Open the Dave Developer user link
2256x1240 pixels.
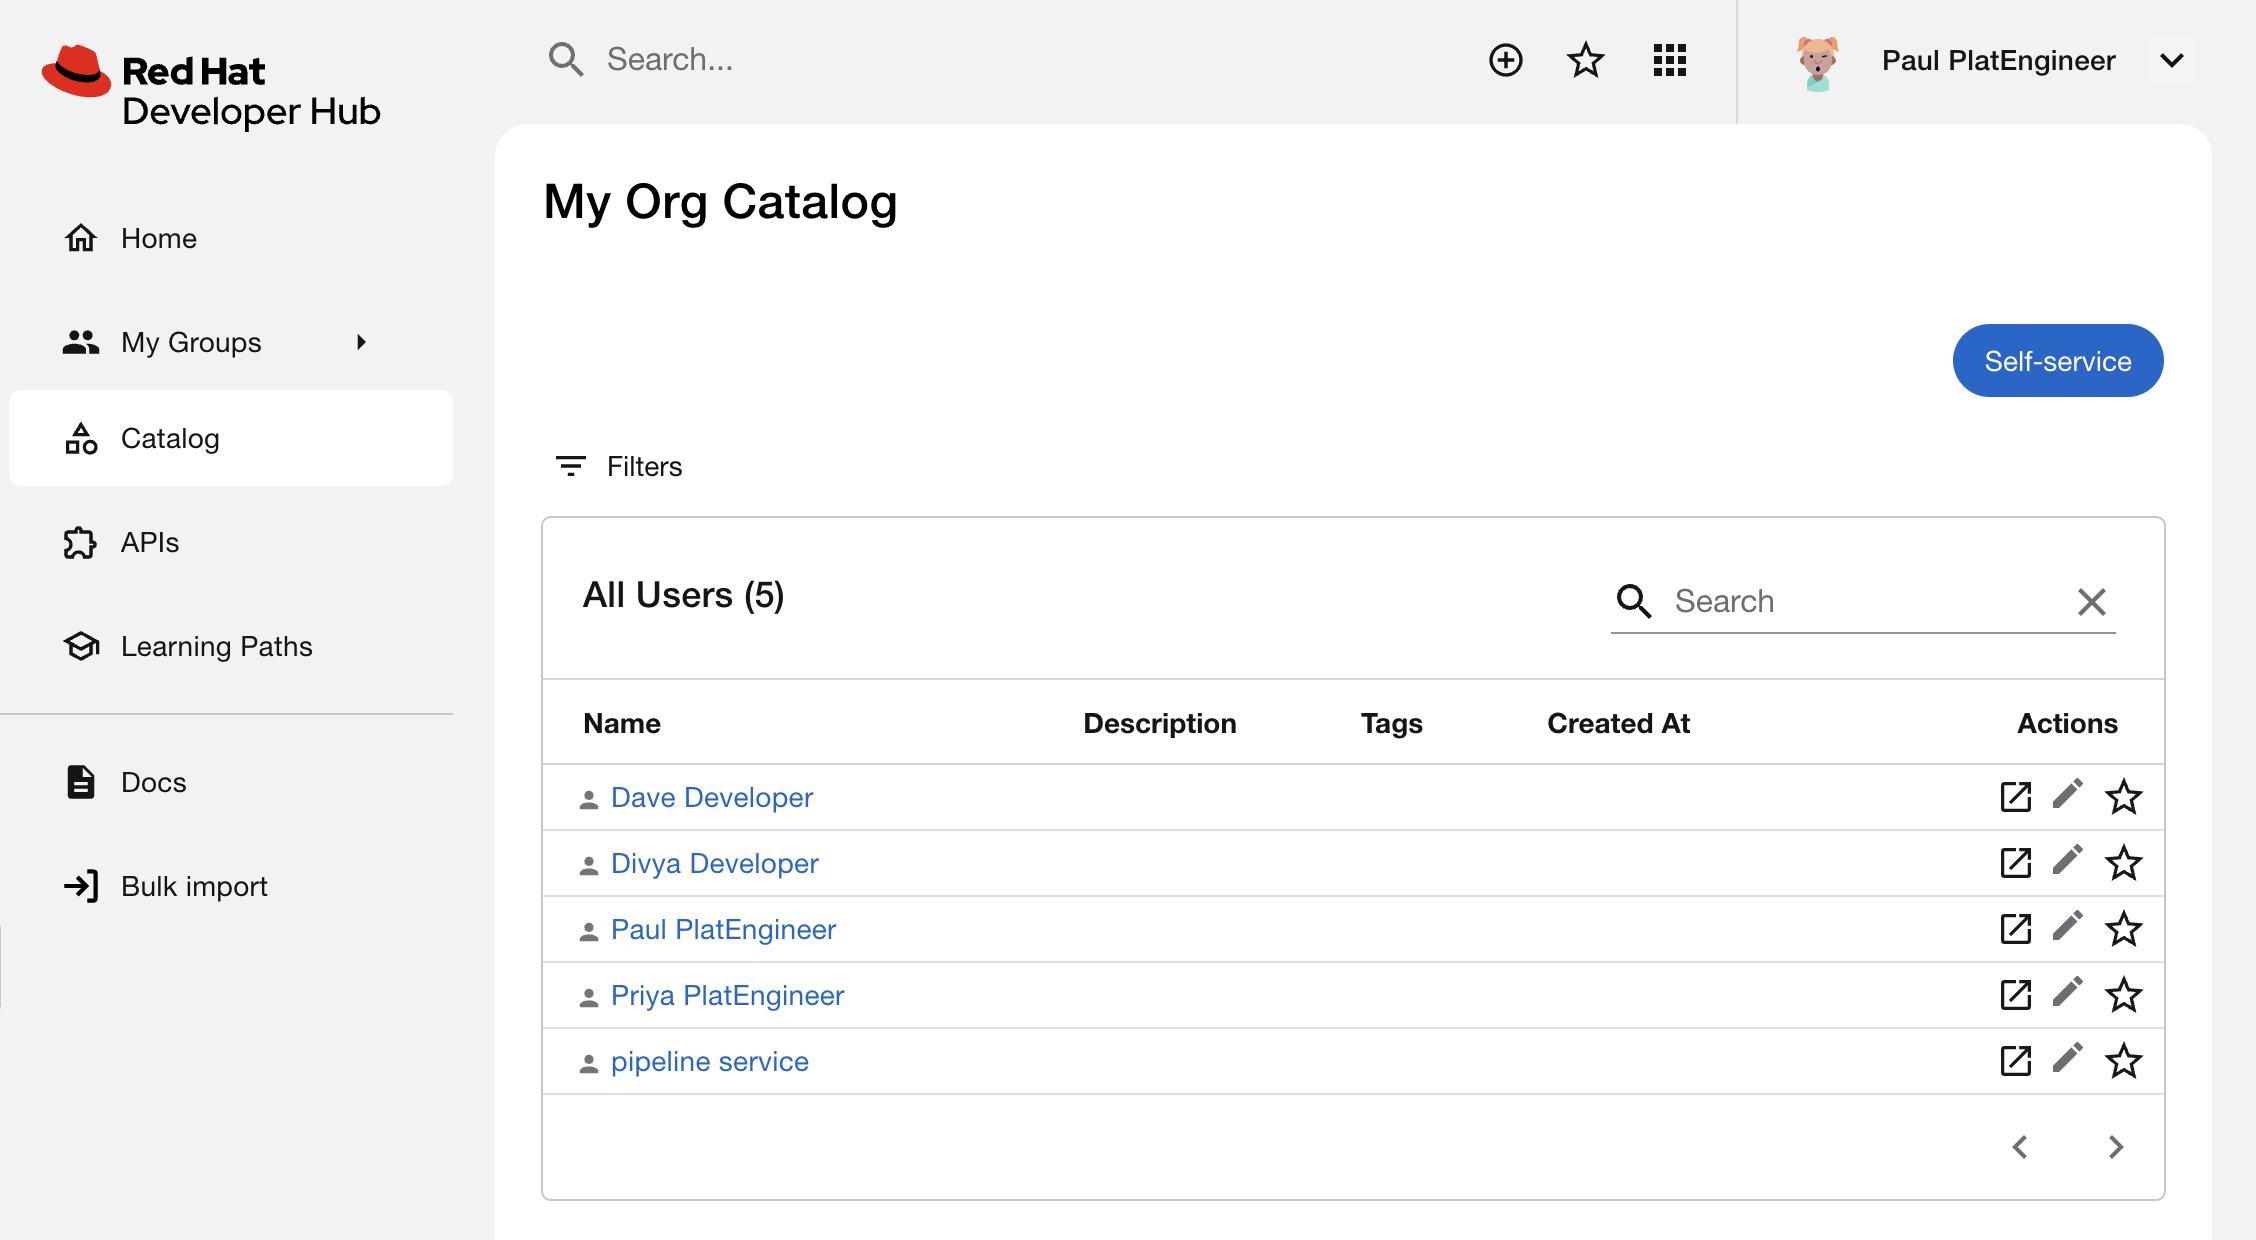click(712, 797)
